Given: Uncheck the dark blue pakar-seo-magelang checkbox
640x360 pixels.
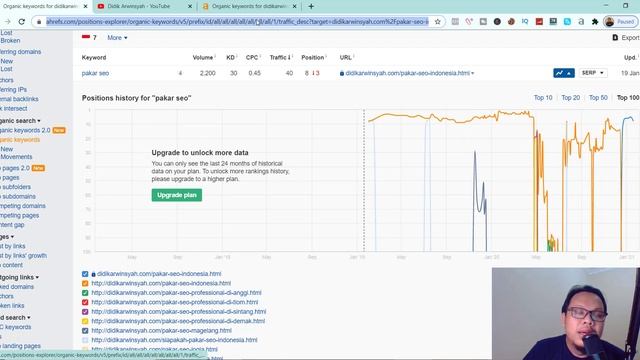Looking at the screenshot, I should [x=85, y=331].
